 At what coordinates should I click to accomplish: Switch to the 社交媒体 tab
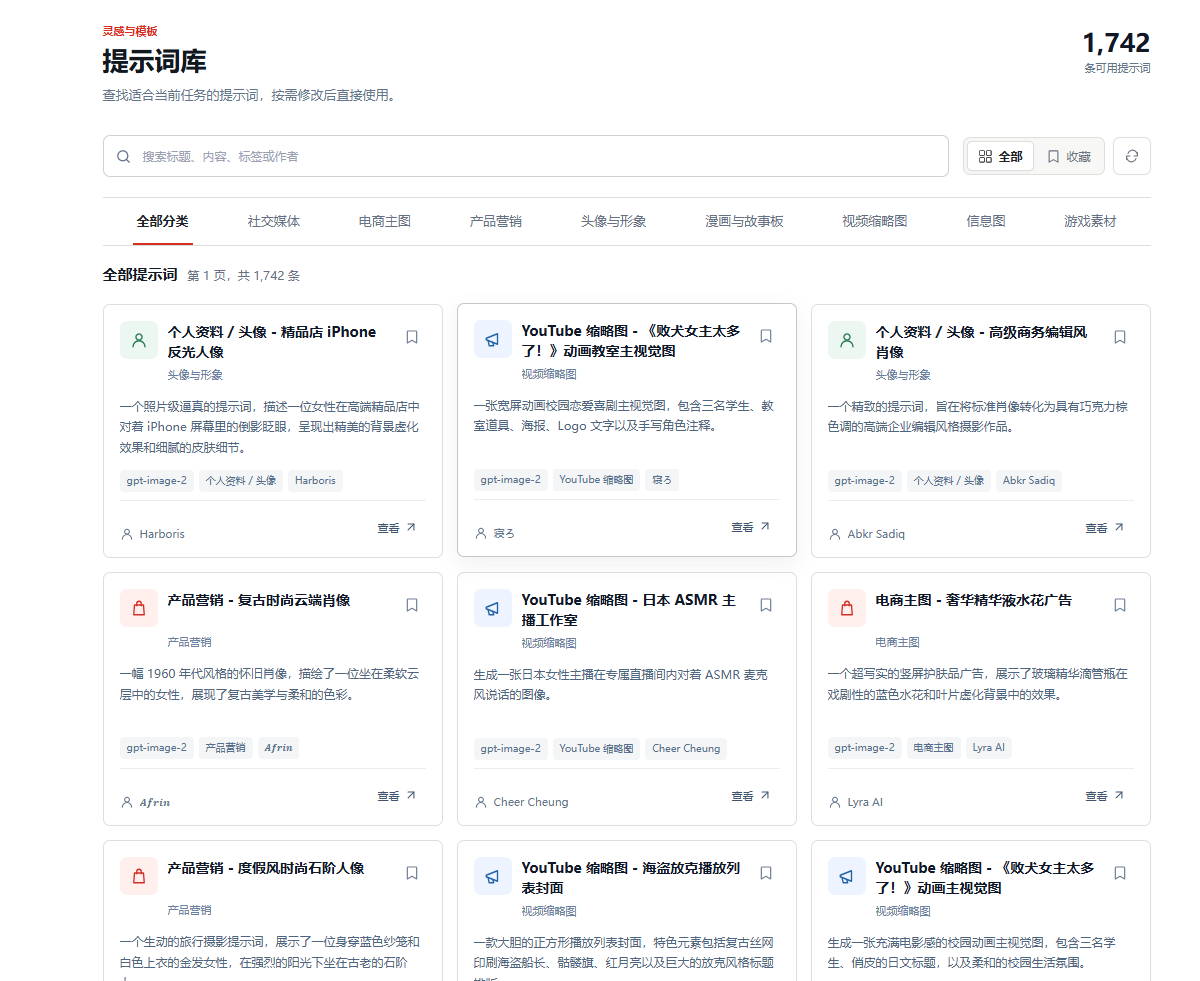[x=274, y=221]
